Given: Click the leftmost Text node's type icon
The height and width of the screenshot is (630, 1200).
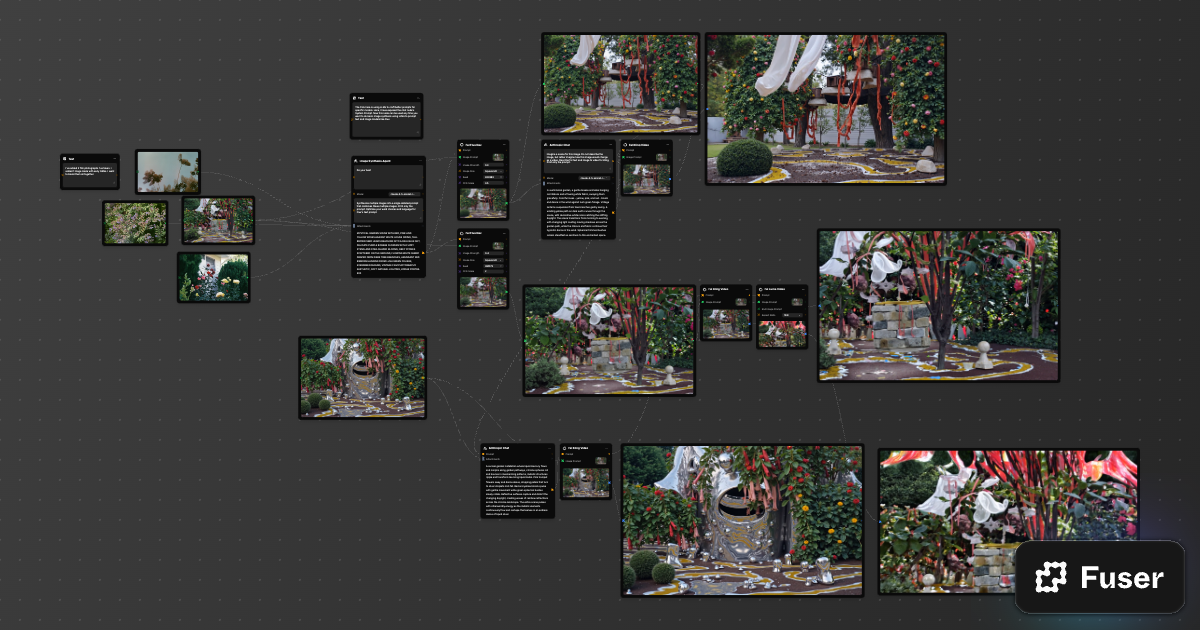Looking at the screenshot, I should [x=65, y=159].
